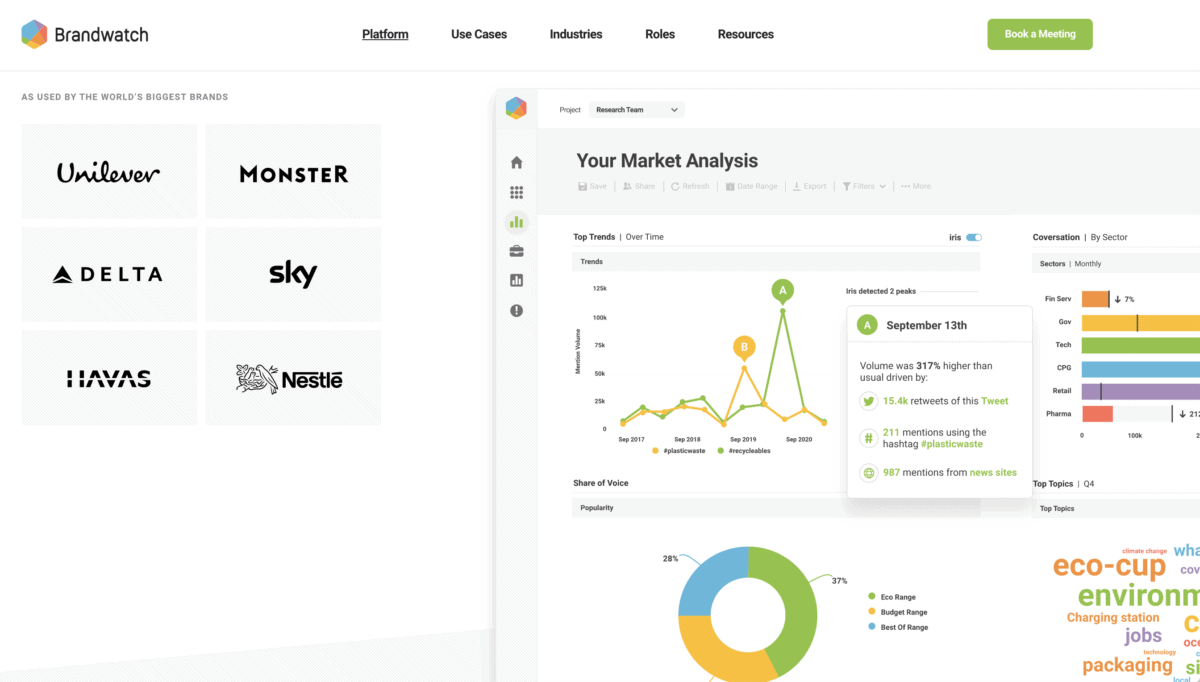The width and height of the screenshot is (1200, 682).
Task: Select the Sky brand logo tile
Action: click(x=293, y=275)
